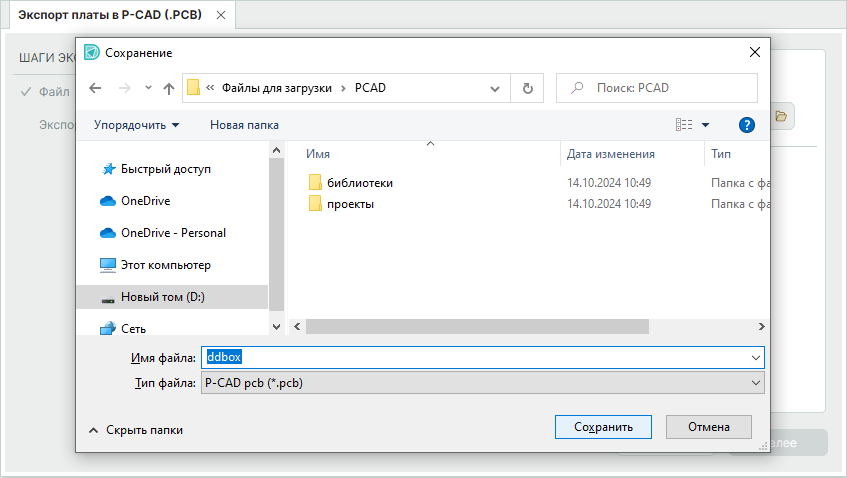This screenshot has height=478, width=847.
Task: Expand recent locations dropdown arrow
Action: [148, 88]
